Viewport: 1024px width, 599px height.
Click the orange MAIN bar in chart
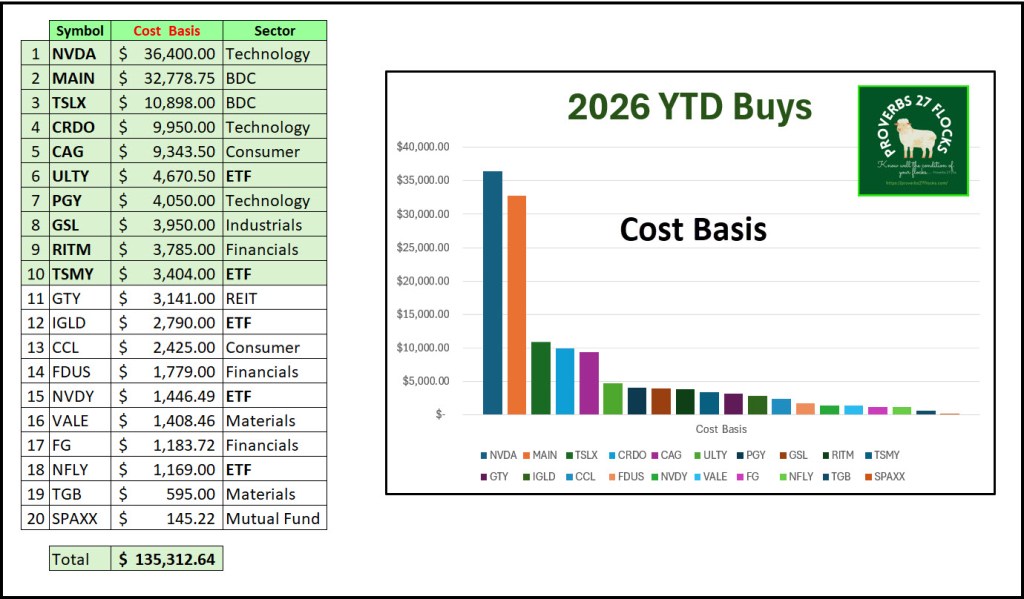(516, 304)
